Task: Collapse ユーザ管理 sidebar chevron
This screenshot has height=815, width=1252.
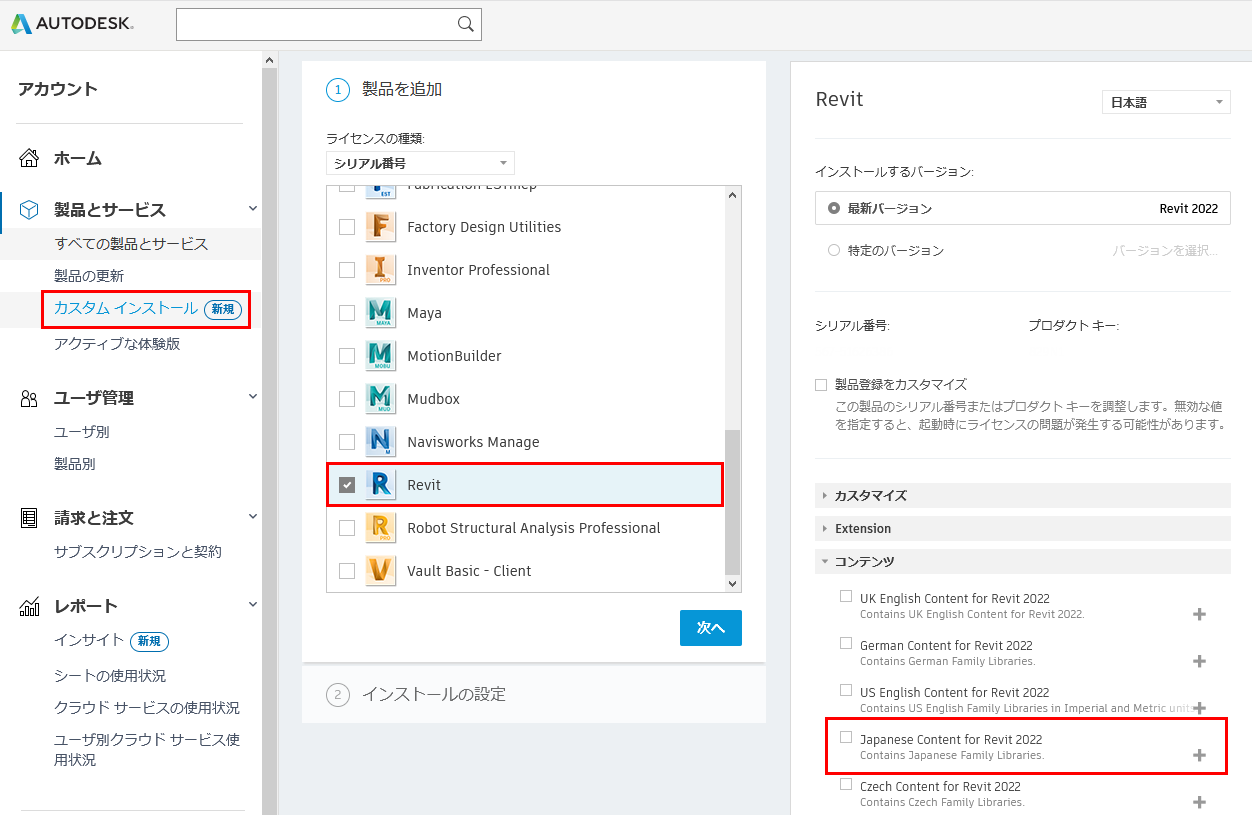Action: (253, 396)
